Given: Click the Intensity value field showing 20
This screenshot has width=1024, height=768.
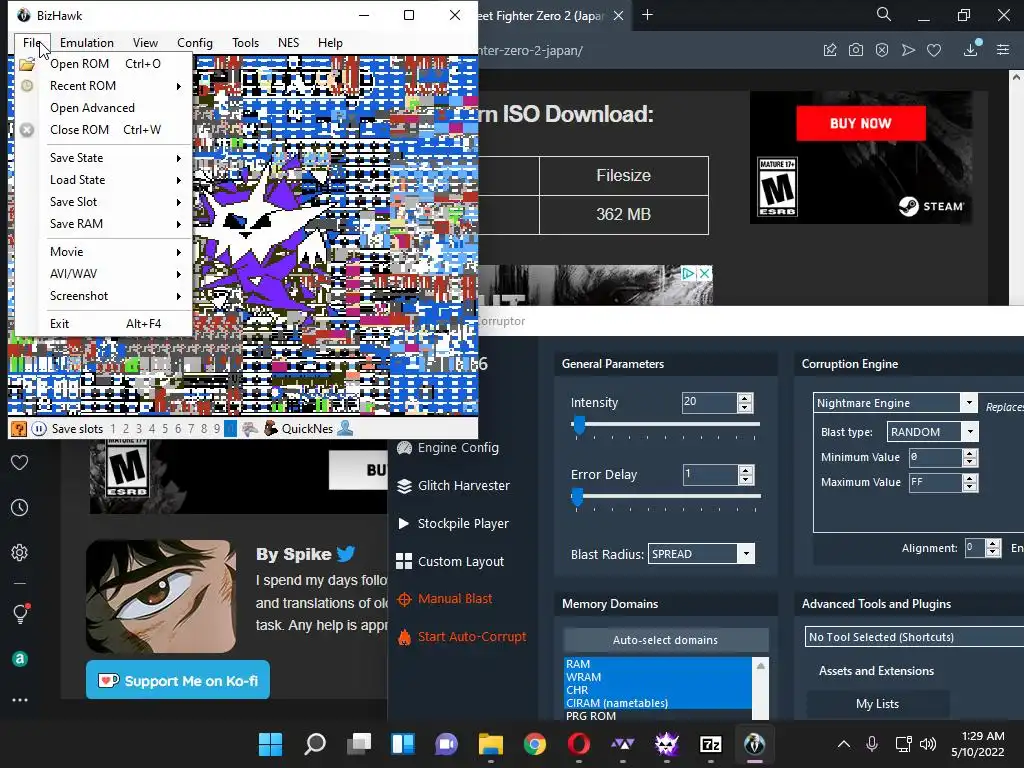Looking at the screenshot, I should tap(709, 402).
